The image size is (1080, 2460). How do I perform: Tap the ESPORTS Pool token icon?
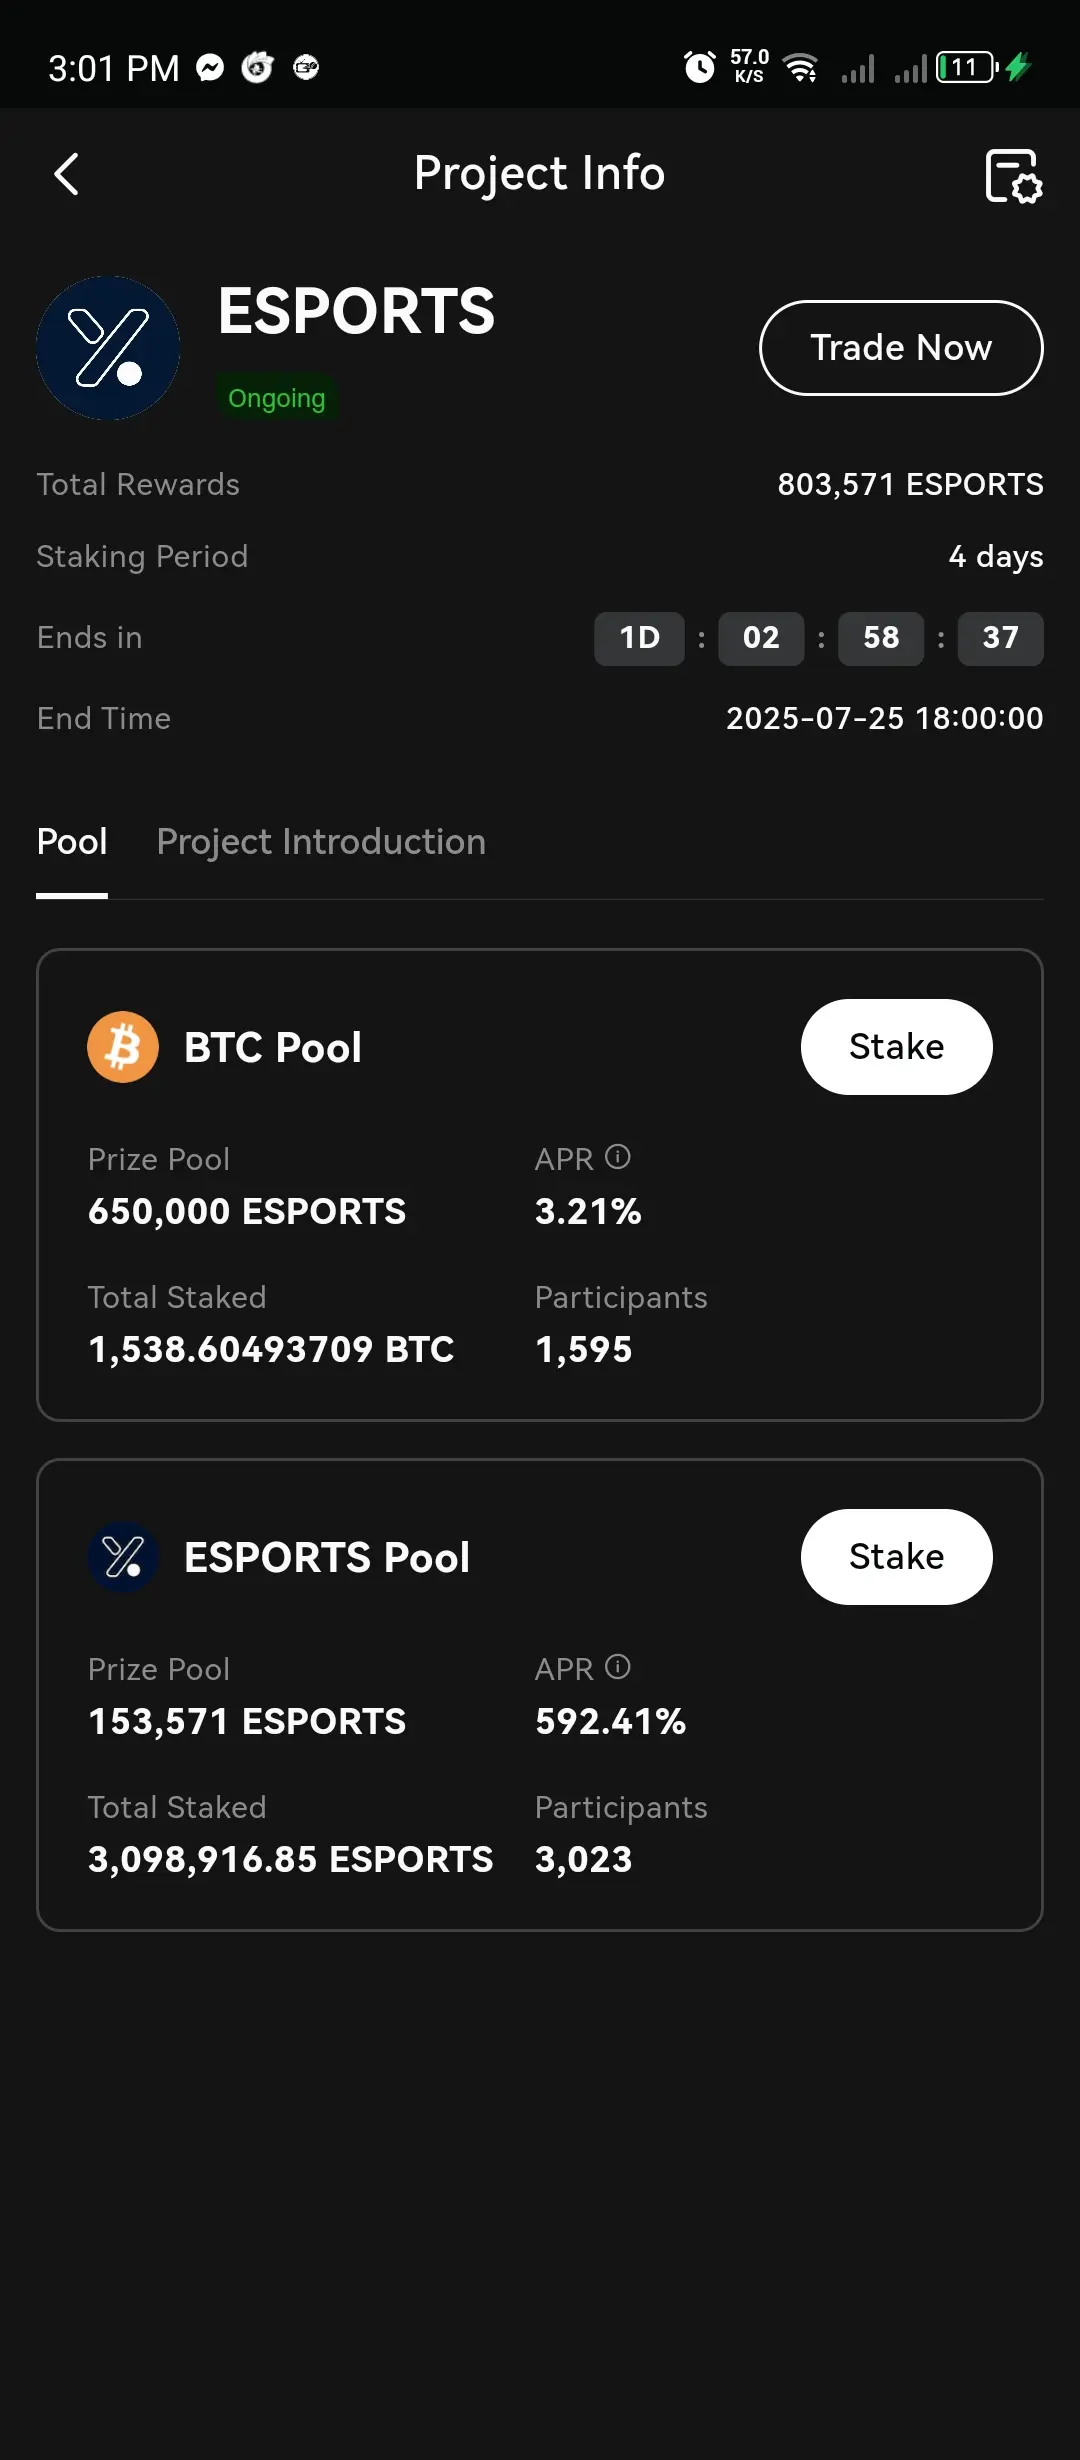pos(123,1557)
